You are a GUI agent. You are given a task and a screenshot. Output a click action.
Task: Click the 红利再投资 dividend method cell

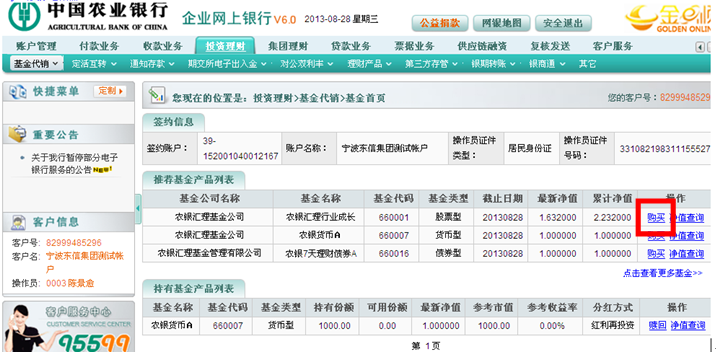pos(612,326)
